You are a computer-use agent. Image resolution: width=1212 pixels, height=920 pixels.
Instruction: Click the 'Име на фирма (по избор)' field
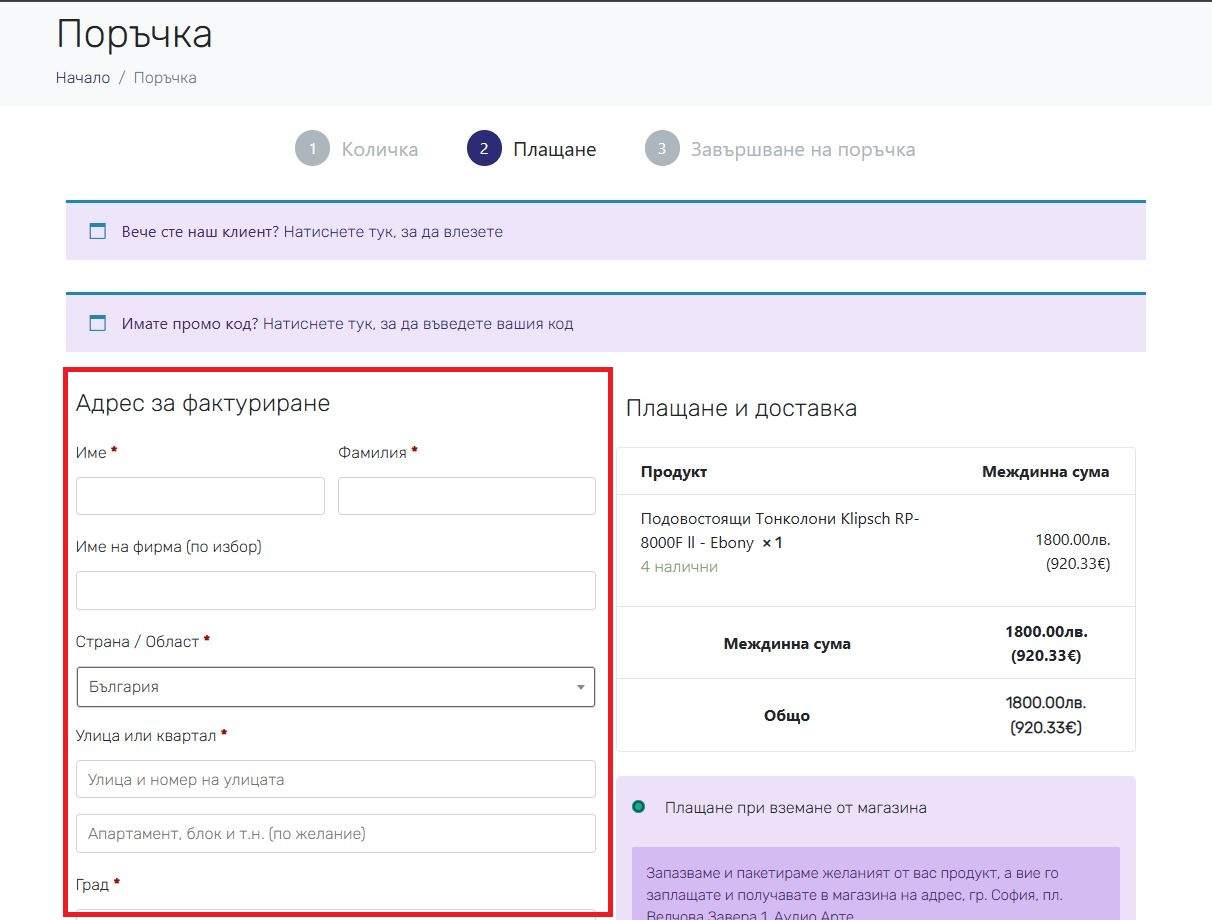(336, 590)
